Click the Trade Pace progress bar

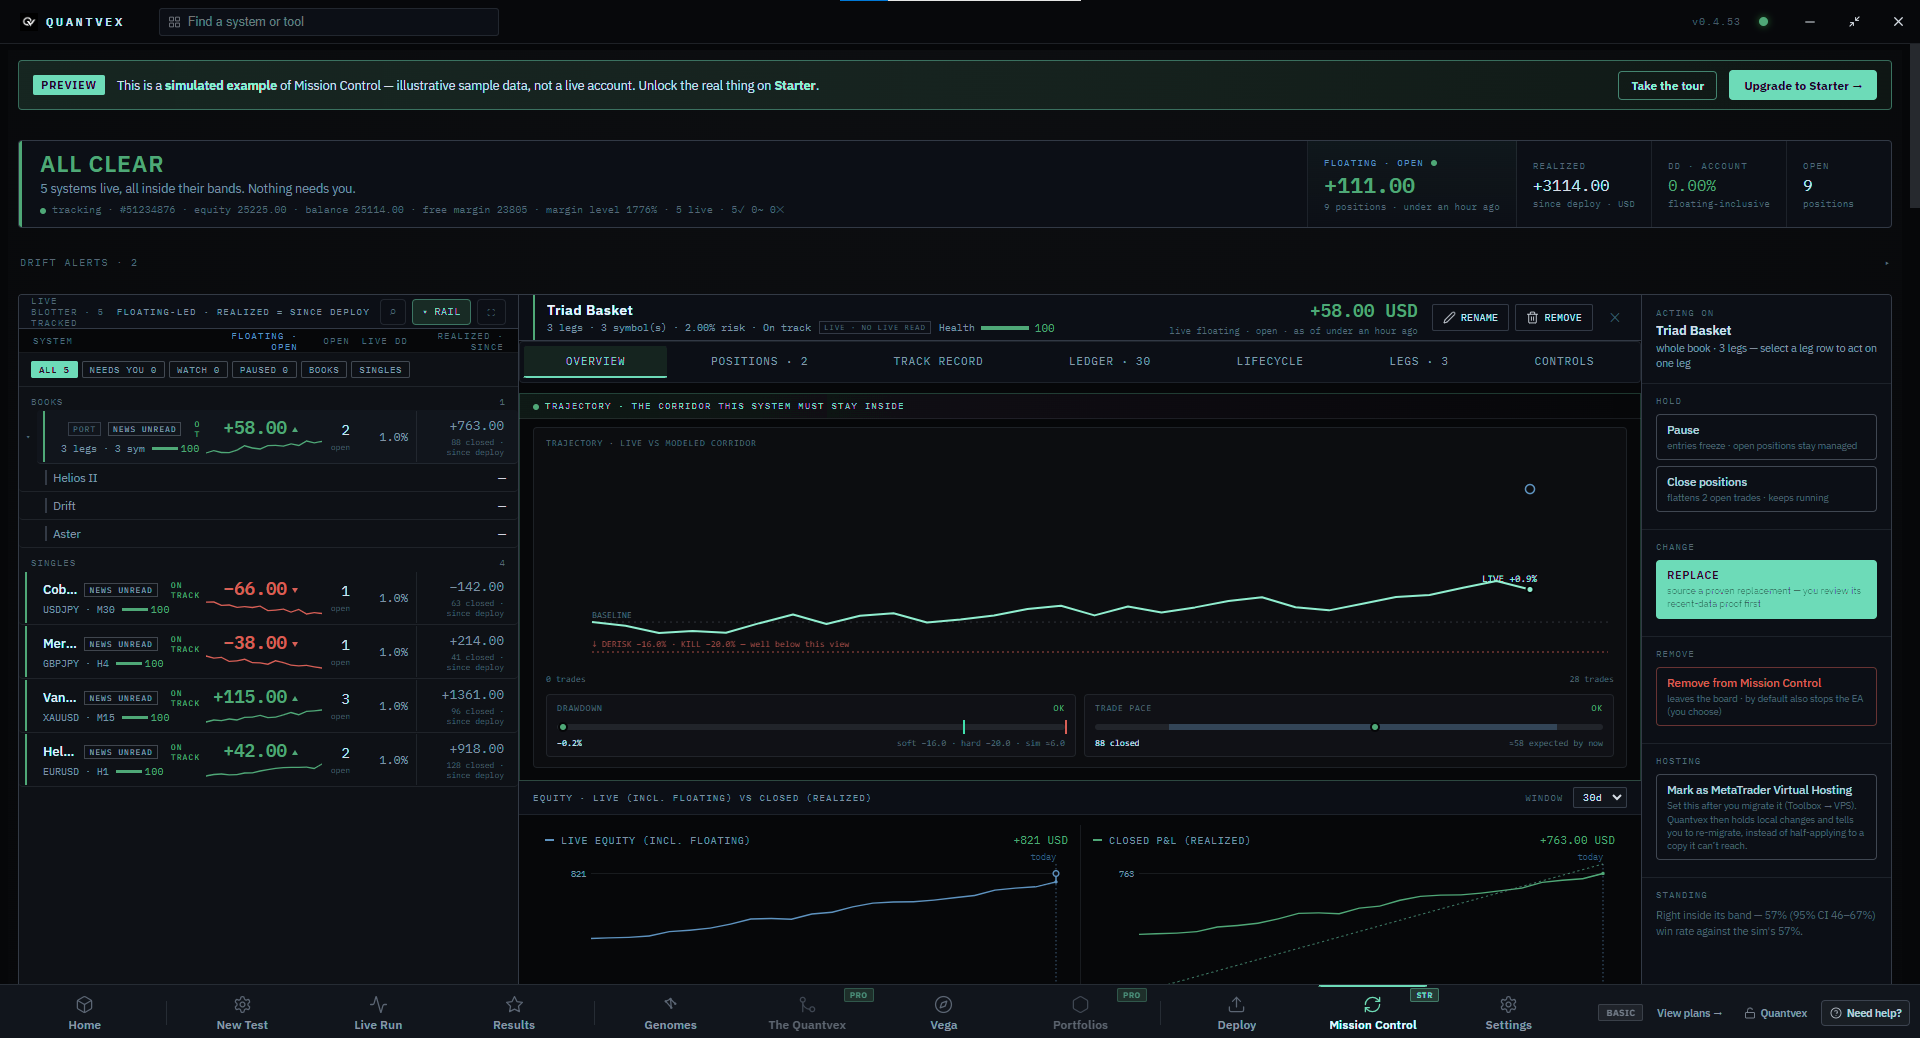(1349, 727)
